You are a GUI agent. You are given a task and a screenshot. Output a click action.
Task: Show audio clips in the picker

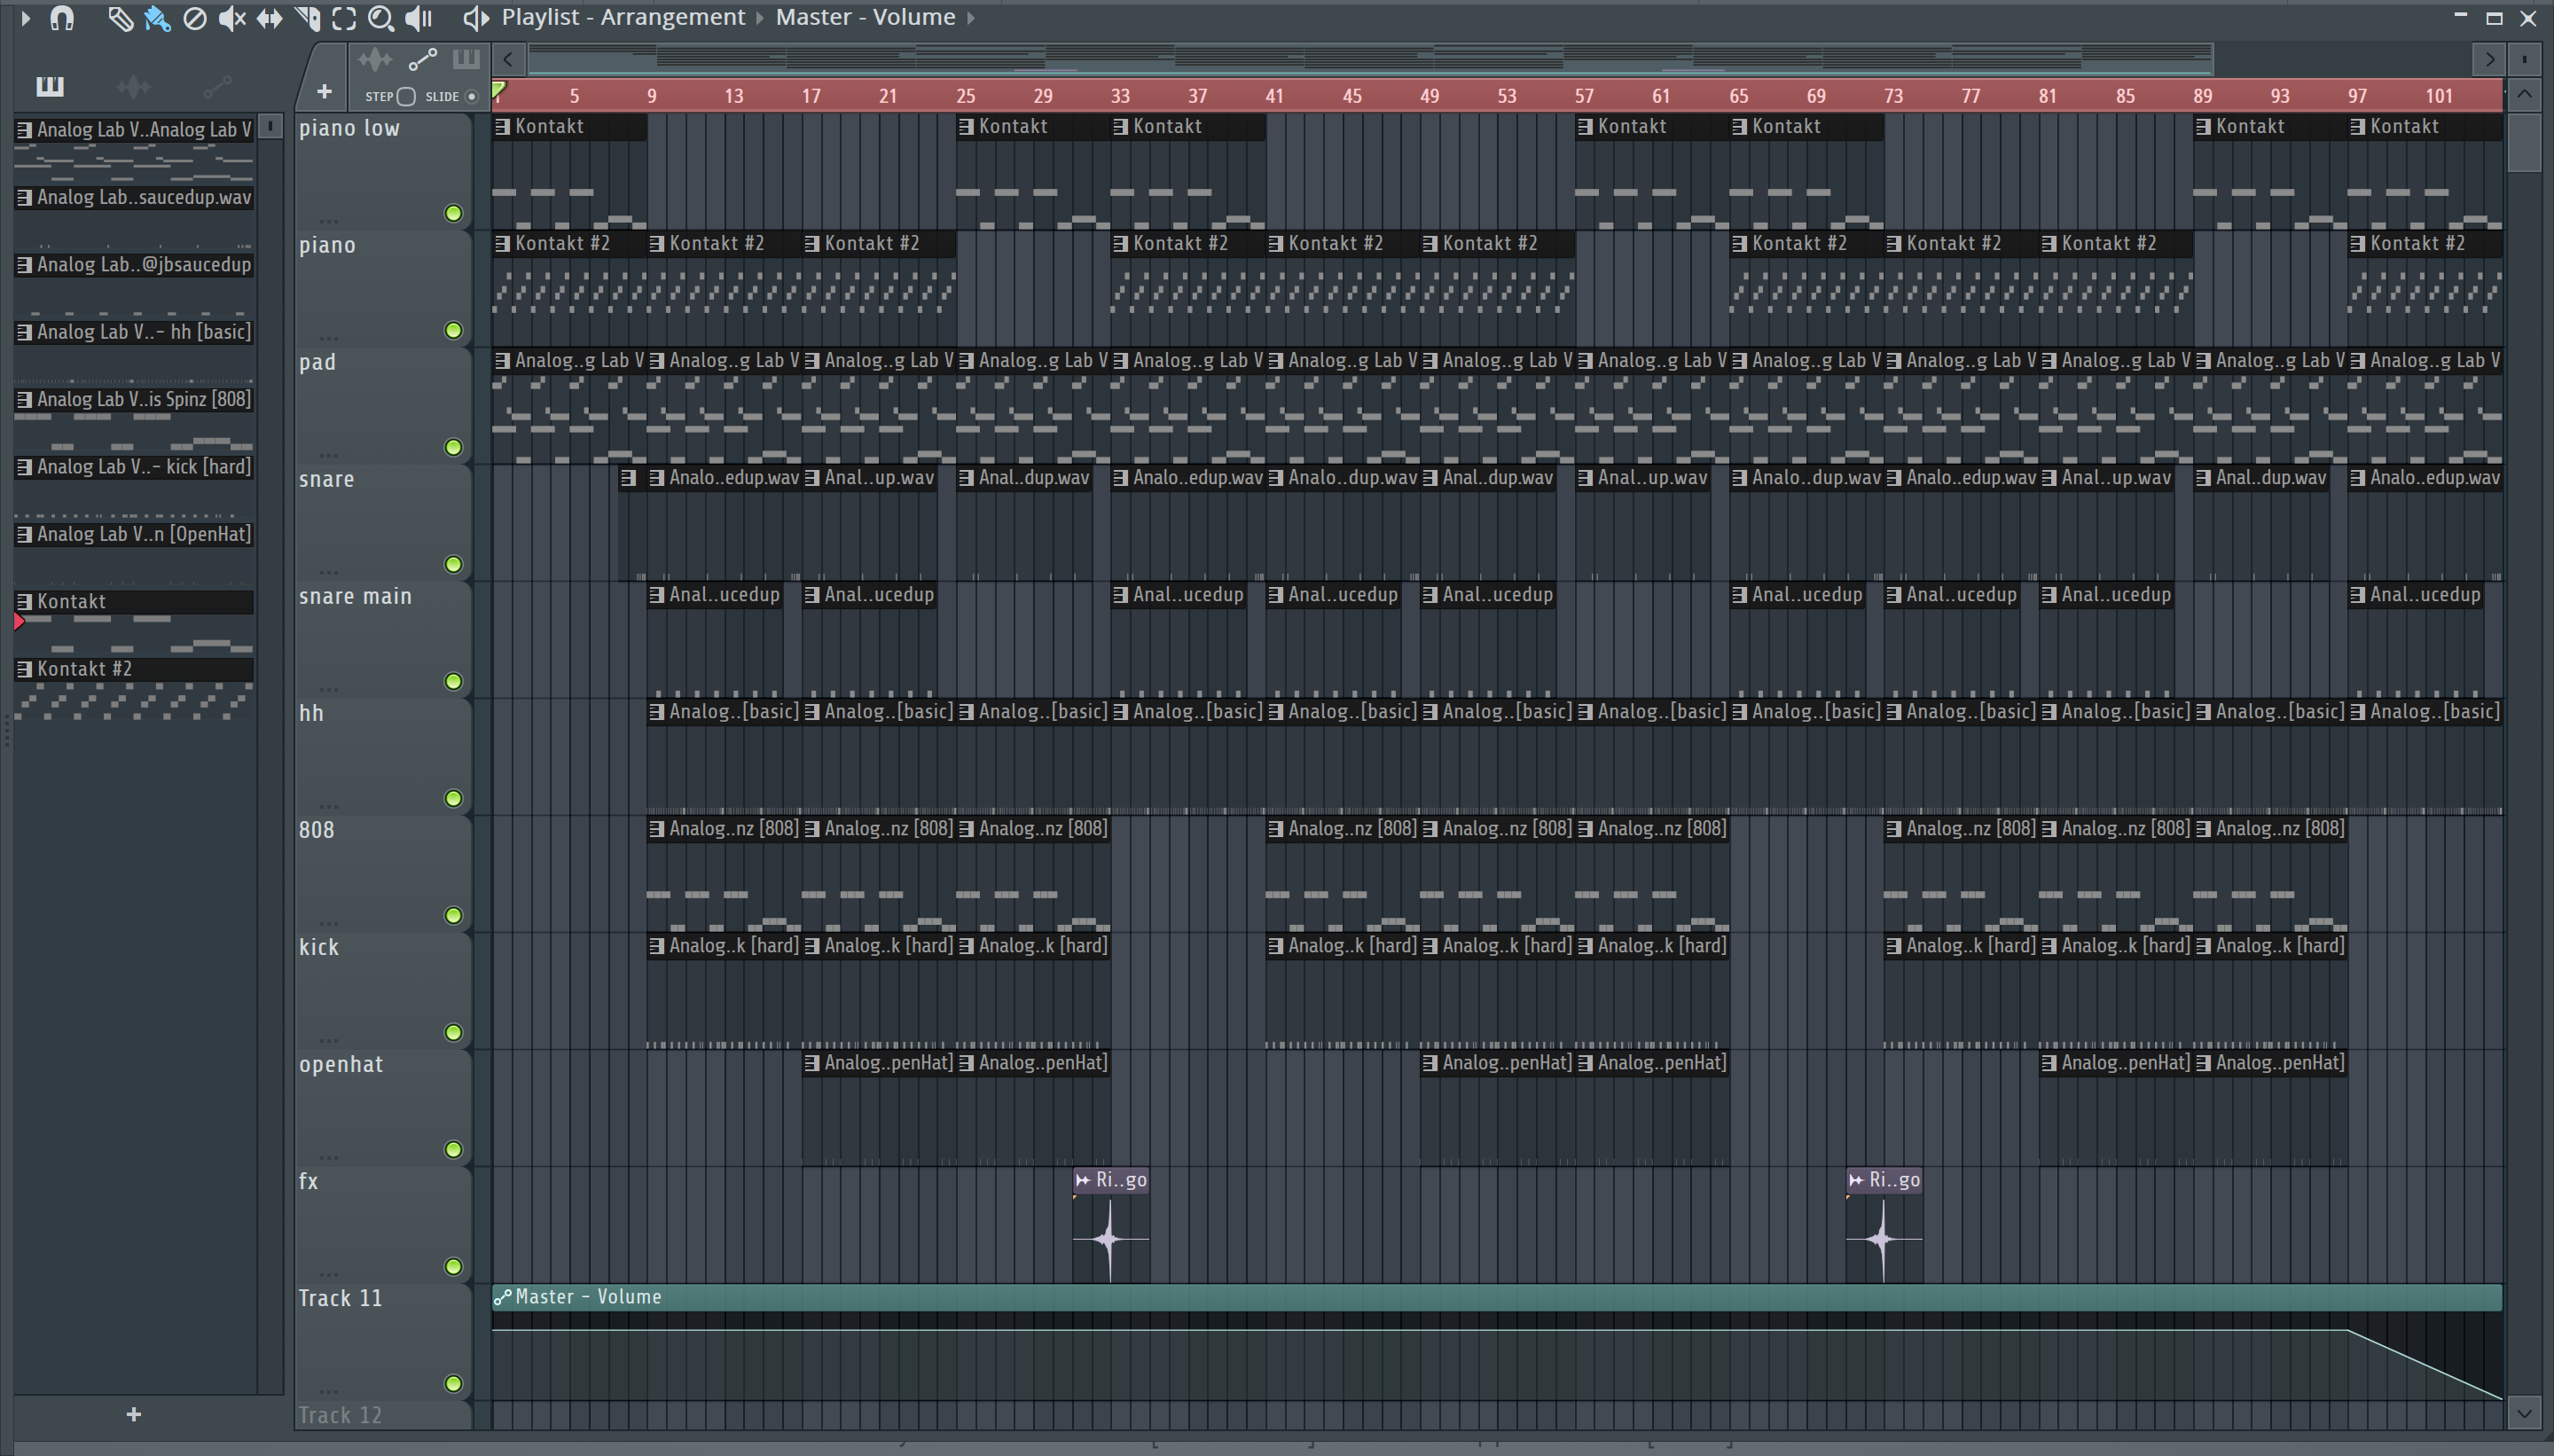[x=133, y=87]
